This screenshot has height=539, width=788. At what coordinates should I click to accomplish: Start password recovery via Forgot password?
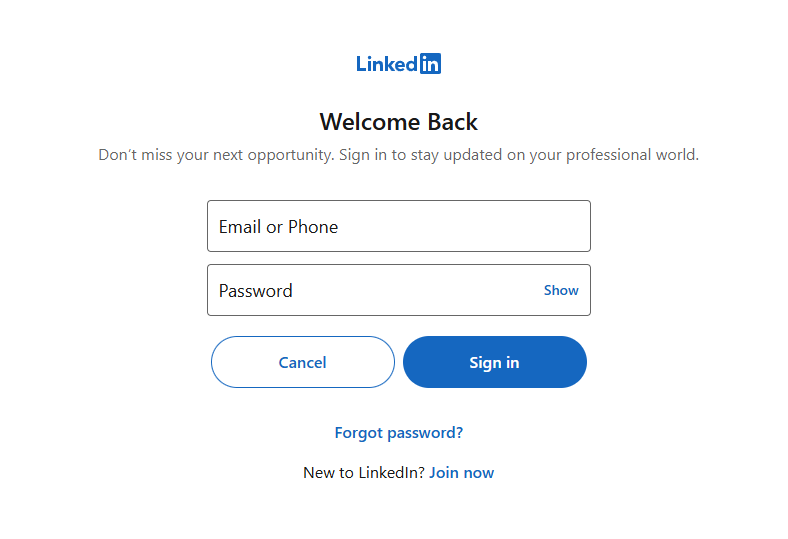[398, 433]
